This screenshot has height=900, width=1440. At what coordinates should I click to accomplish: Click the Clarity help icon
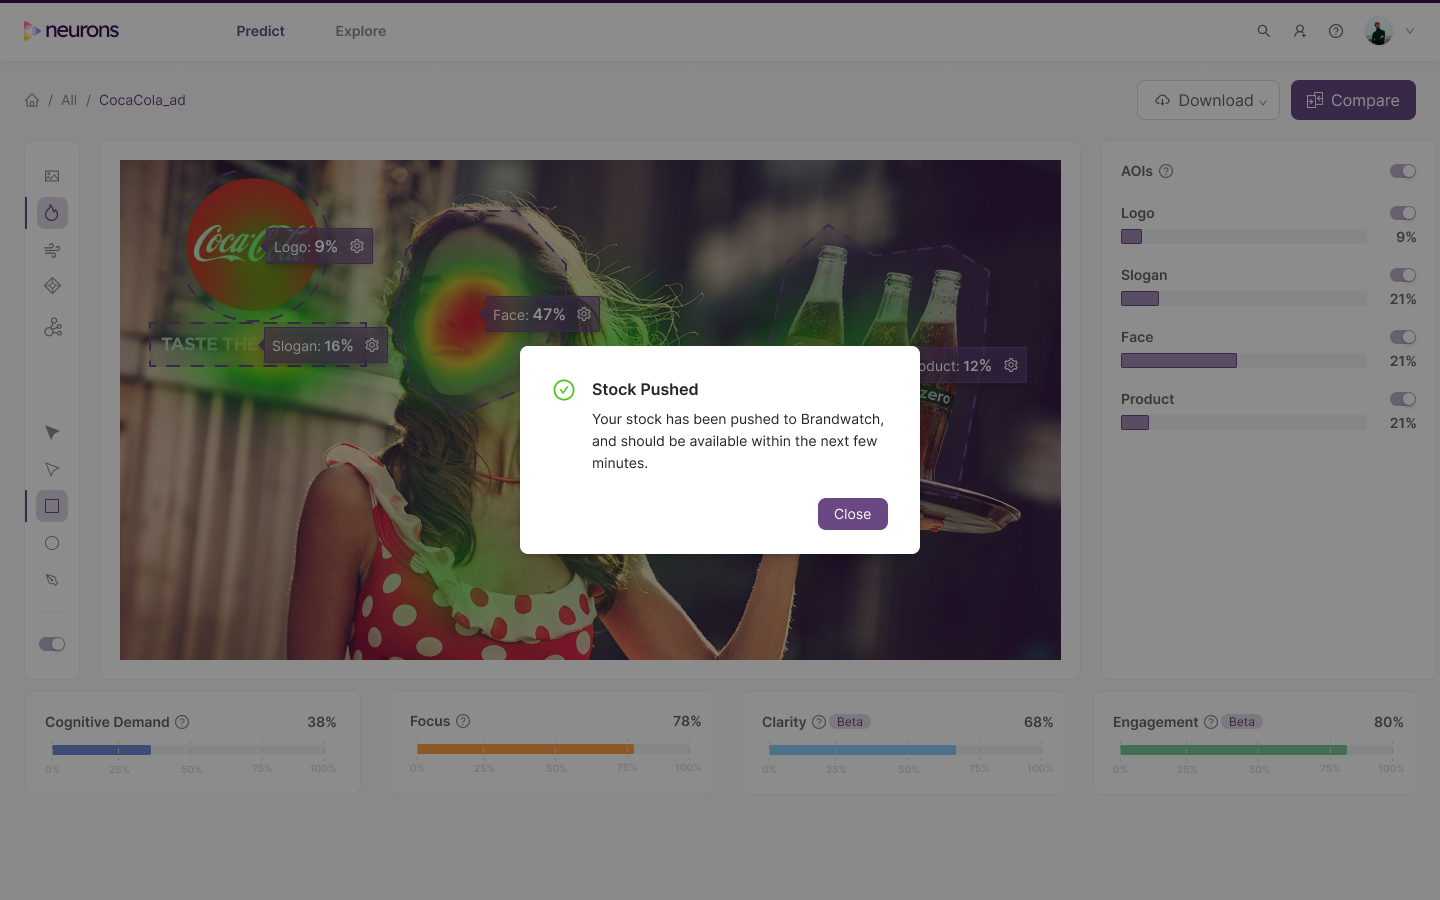(x=819, y=722)
